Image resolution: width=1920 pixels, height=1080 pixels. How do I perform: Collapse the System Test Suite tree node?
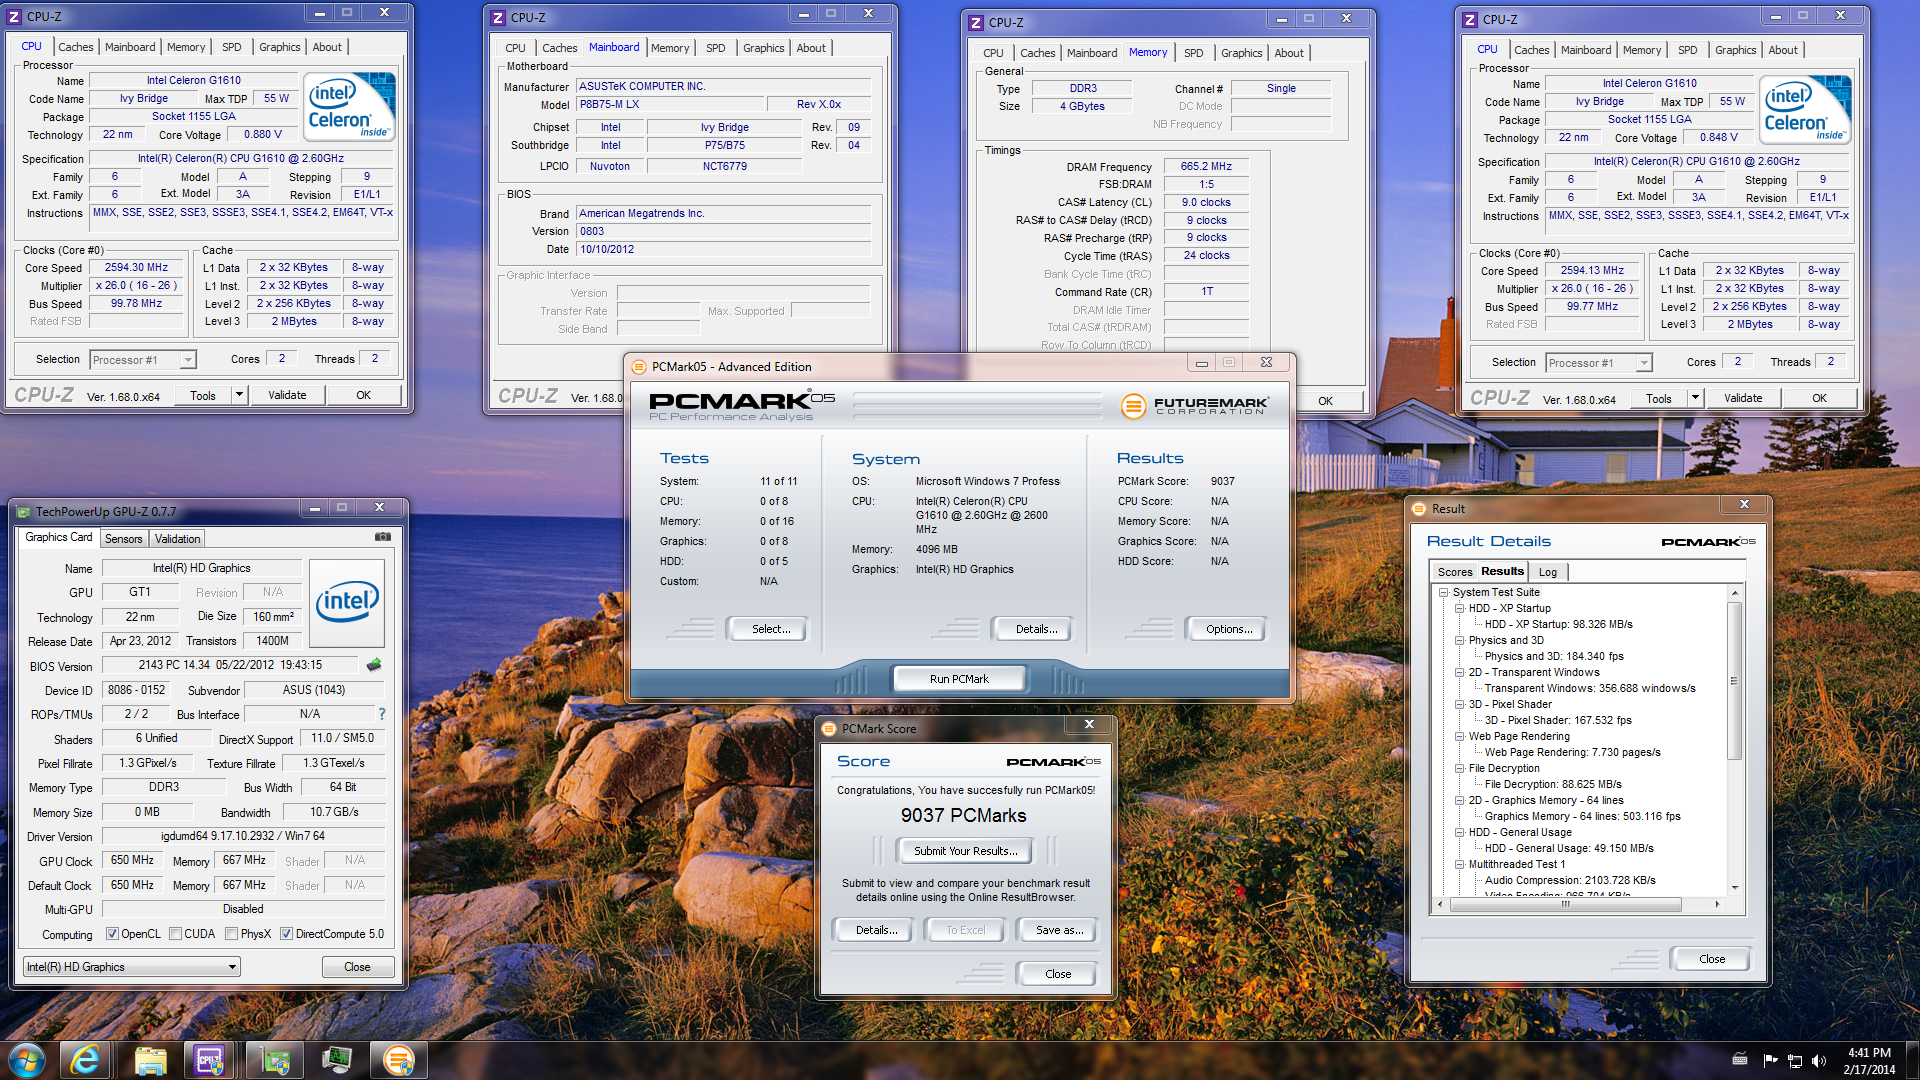pos(1444,593)
